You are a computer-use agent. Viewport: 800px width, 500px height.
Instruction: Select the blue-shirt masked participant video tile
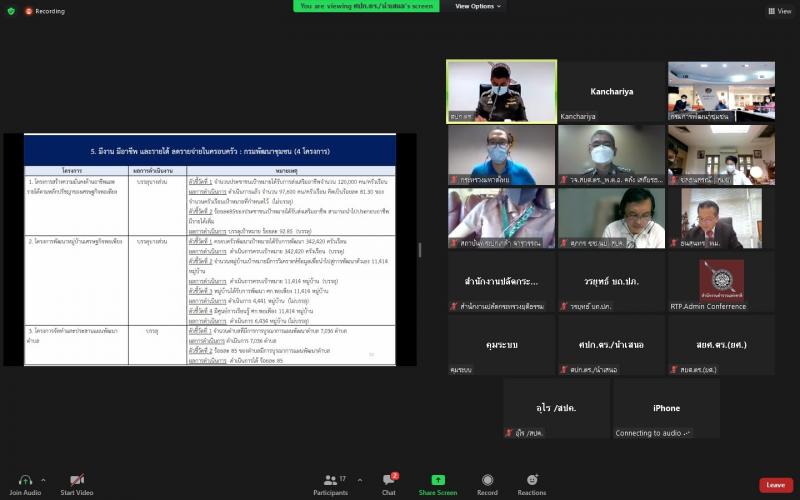(502, 155)
